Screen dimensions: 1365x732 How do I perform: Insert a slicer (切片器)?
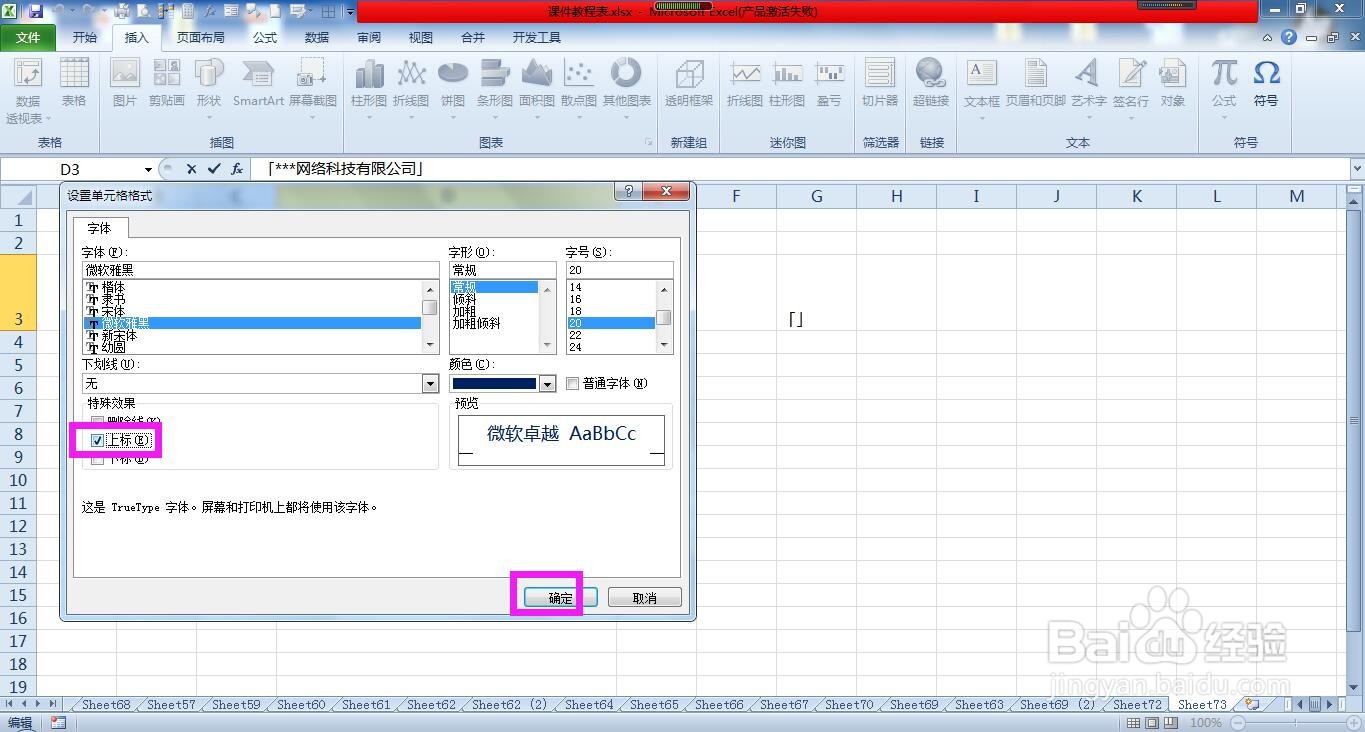pyautogui.click(x=879, y=85)
